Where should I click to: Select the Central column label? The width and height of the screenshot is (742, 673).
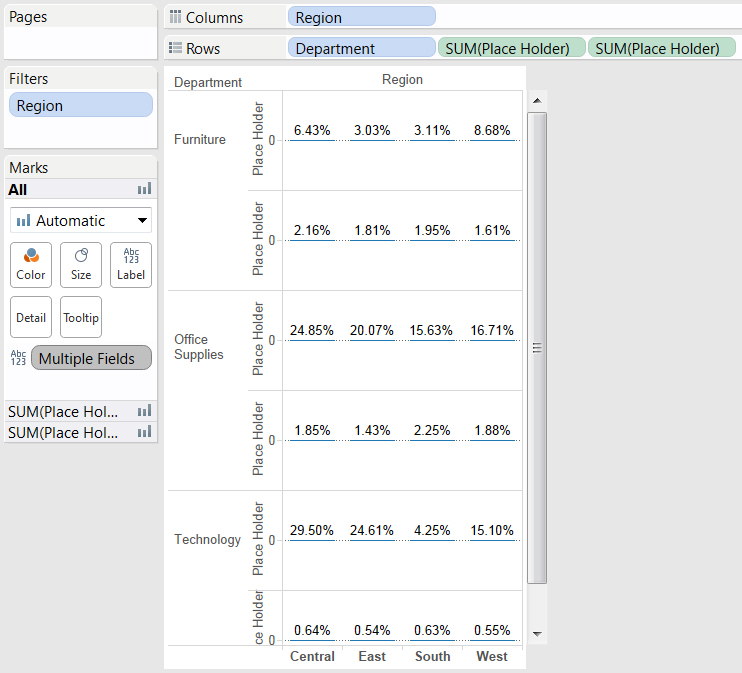point(312,656)
